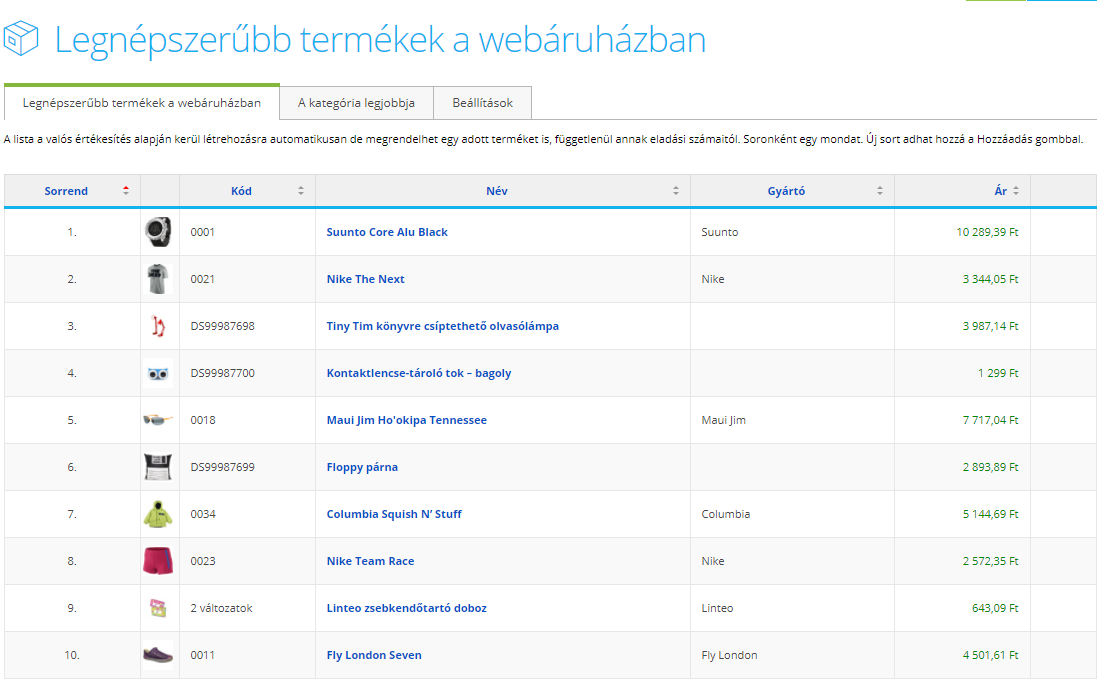Click price 2 572,35 Ft
The height and width of the screenshot is (696, 1113).
(x=990, y=560)
